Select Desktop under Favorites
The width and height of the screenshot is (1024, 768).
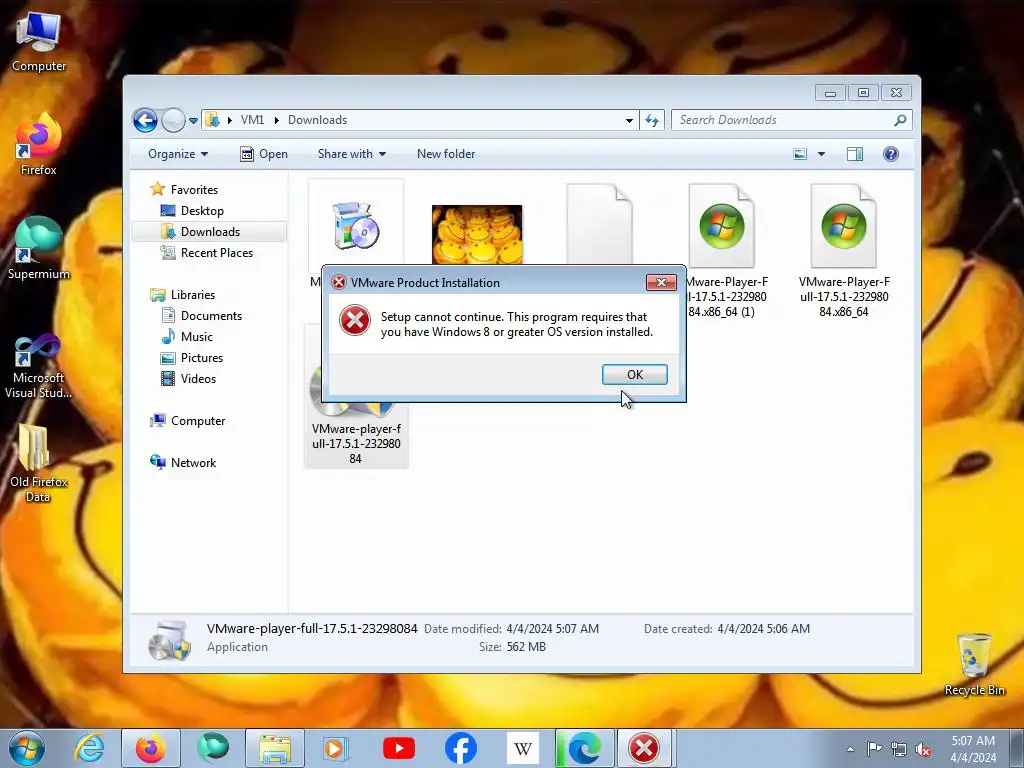coord(202,211)
